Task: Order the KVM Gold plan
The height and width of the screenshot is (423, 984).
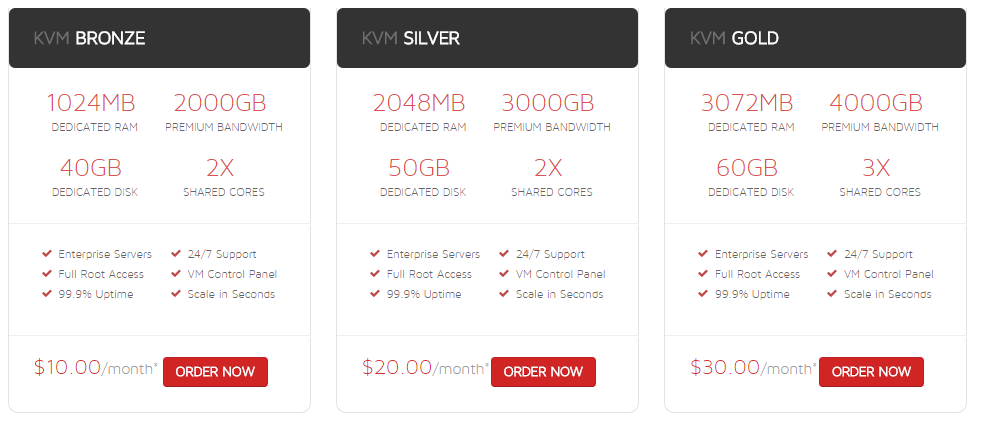Action: tap(871, 372)
